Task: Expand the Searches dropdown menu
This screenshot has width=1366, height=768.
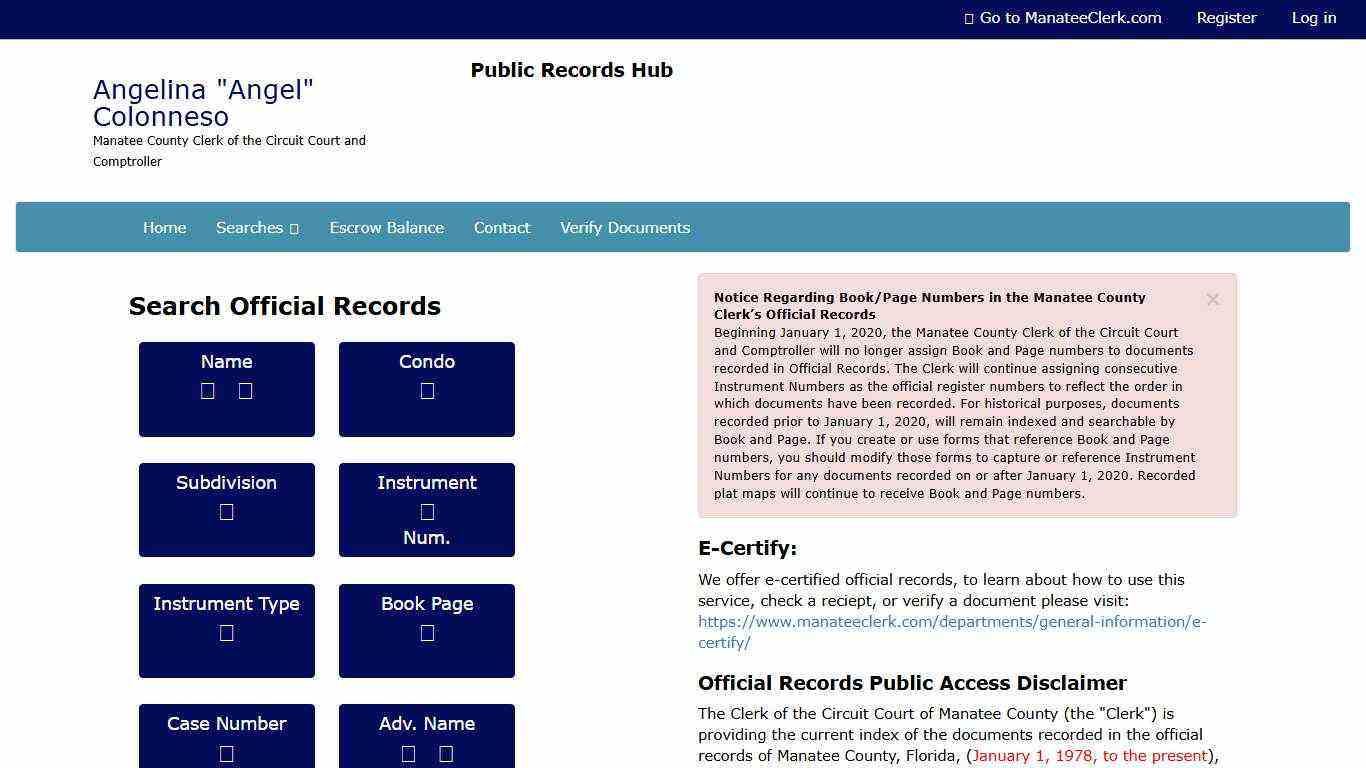Action: pyautogui.click(x=257, y=227)
